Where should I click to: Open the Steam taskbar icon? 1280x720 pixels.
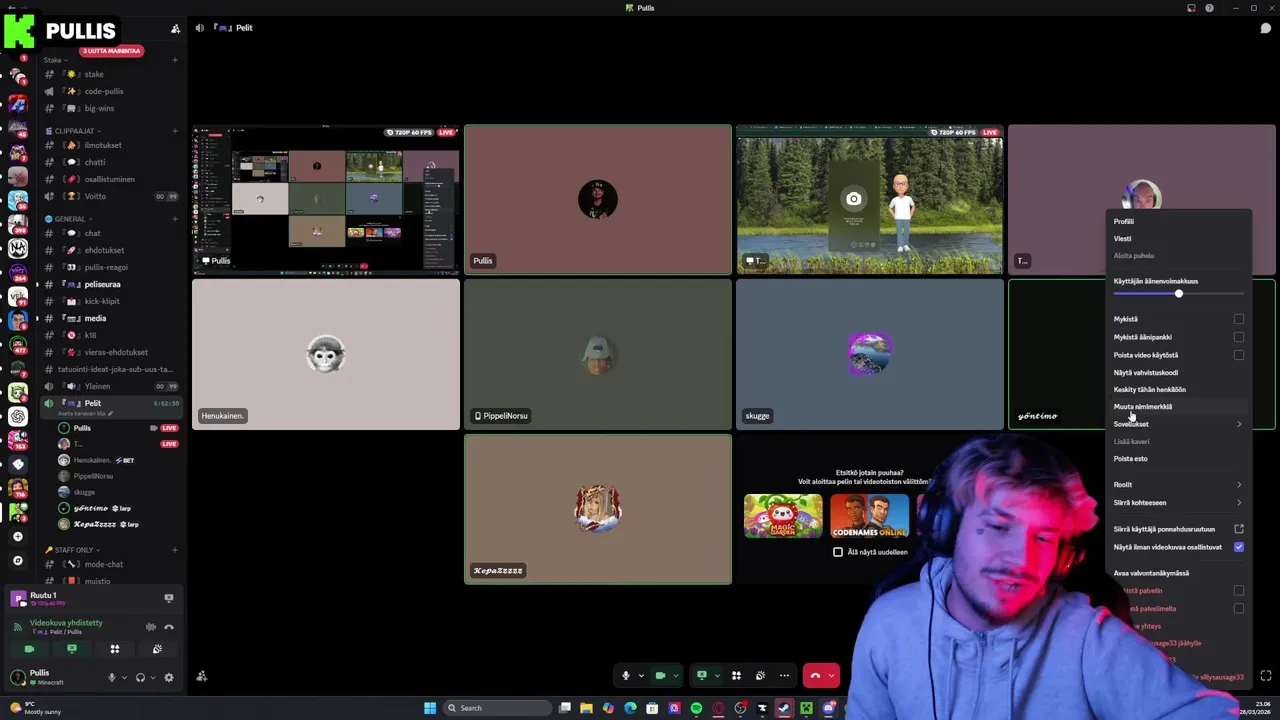click(x=784, y=708)
